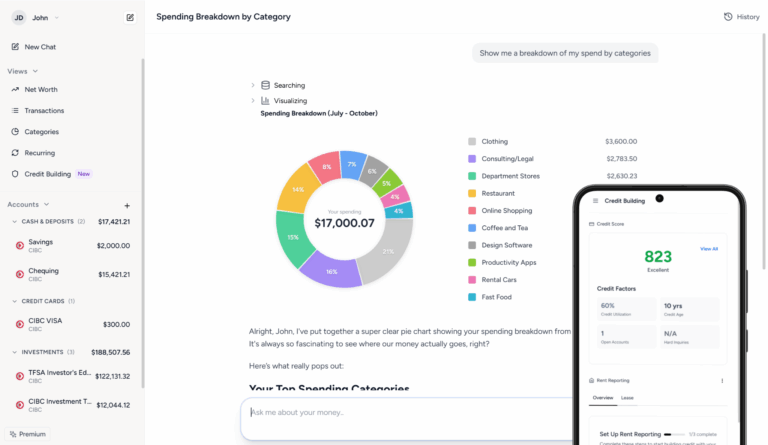Start a New Chat
The width and height of the screenshot is (768, 445).
[x=40, y=47]
